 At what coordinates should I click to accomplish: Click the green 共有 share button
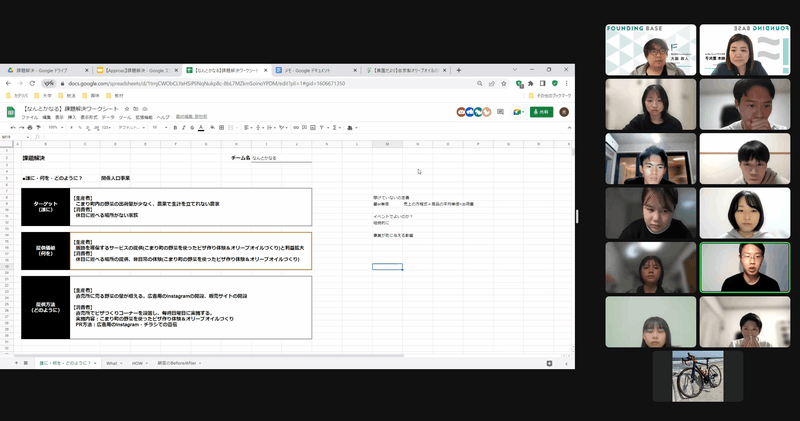[541, 112]
